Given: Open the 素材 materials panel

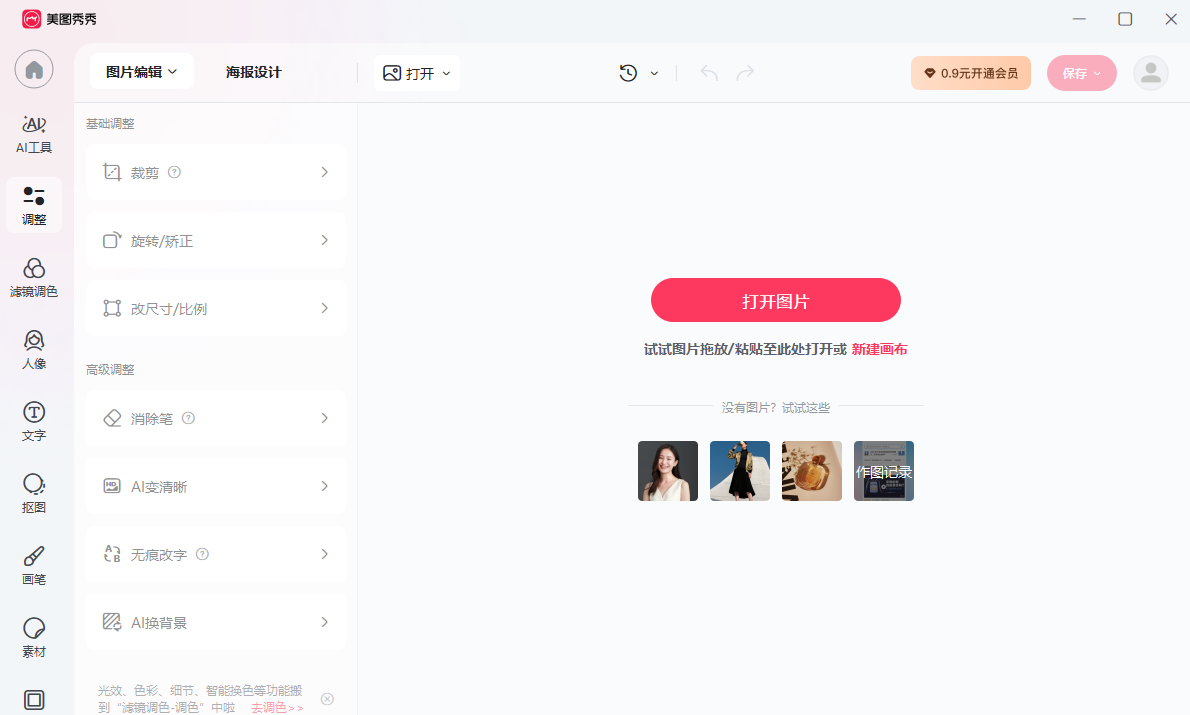Looking at the screenshot, I should [x=34, y=637].
